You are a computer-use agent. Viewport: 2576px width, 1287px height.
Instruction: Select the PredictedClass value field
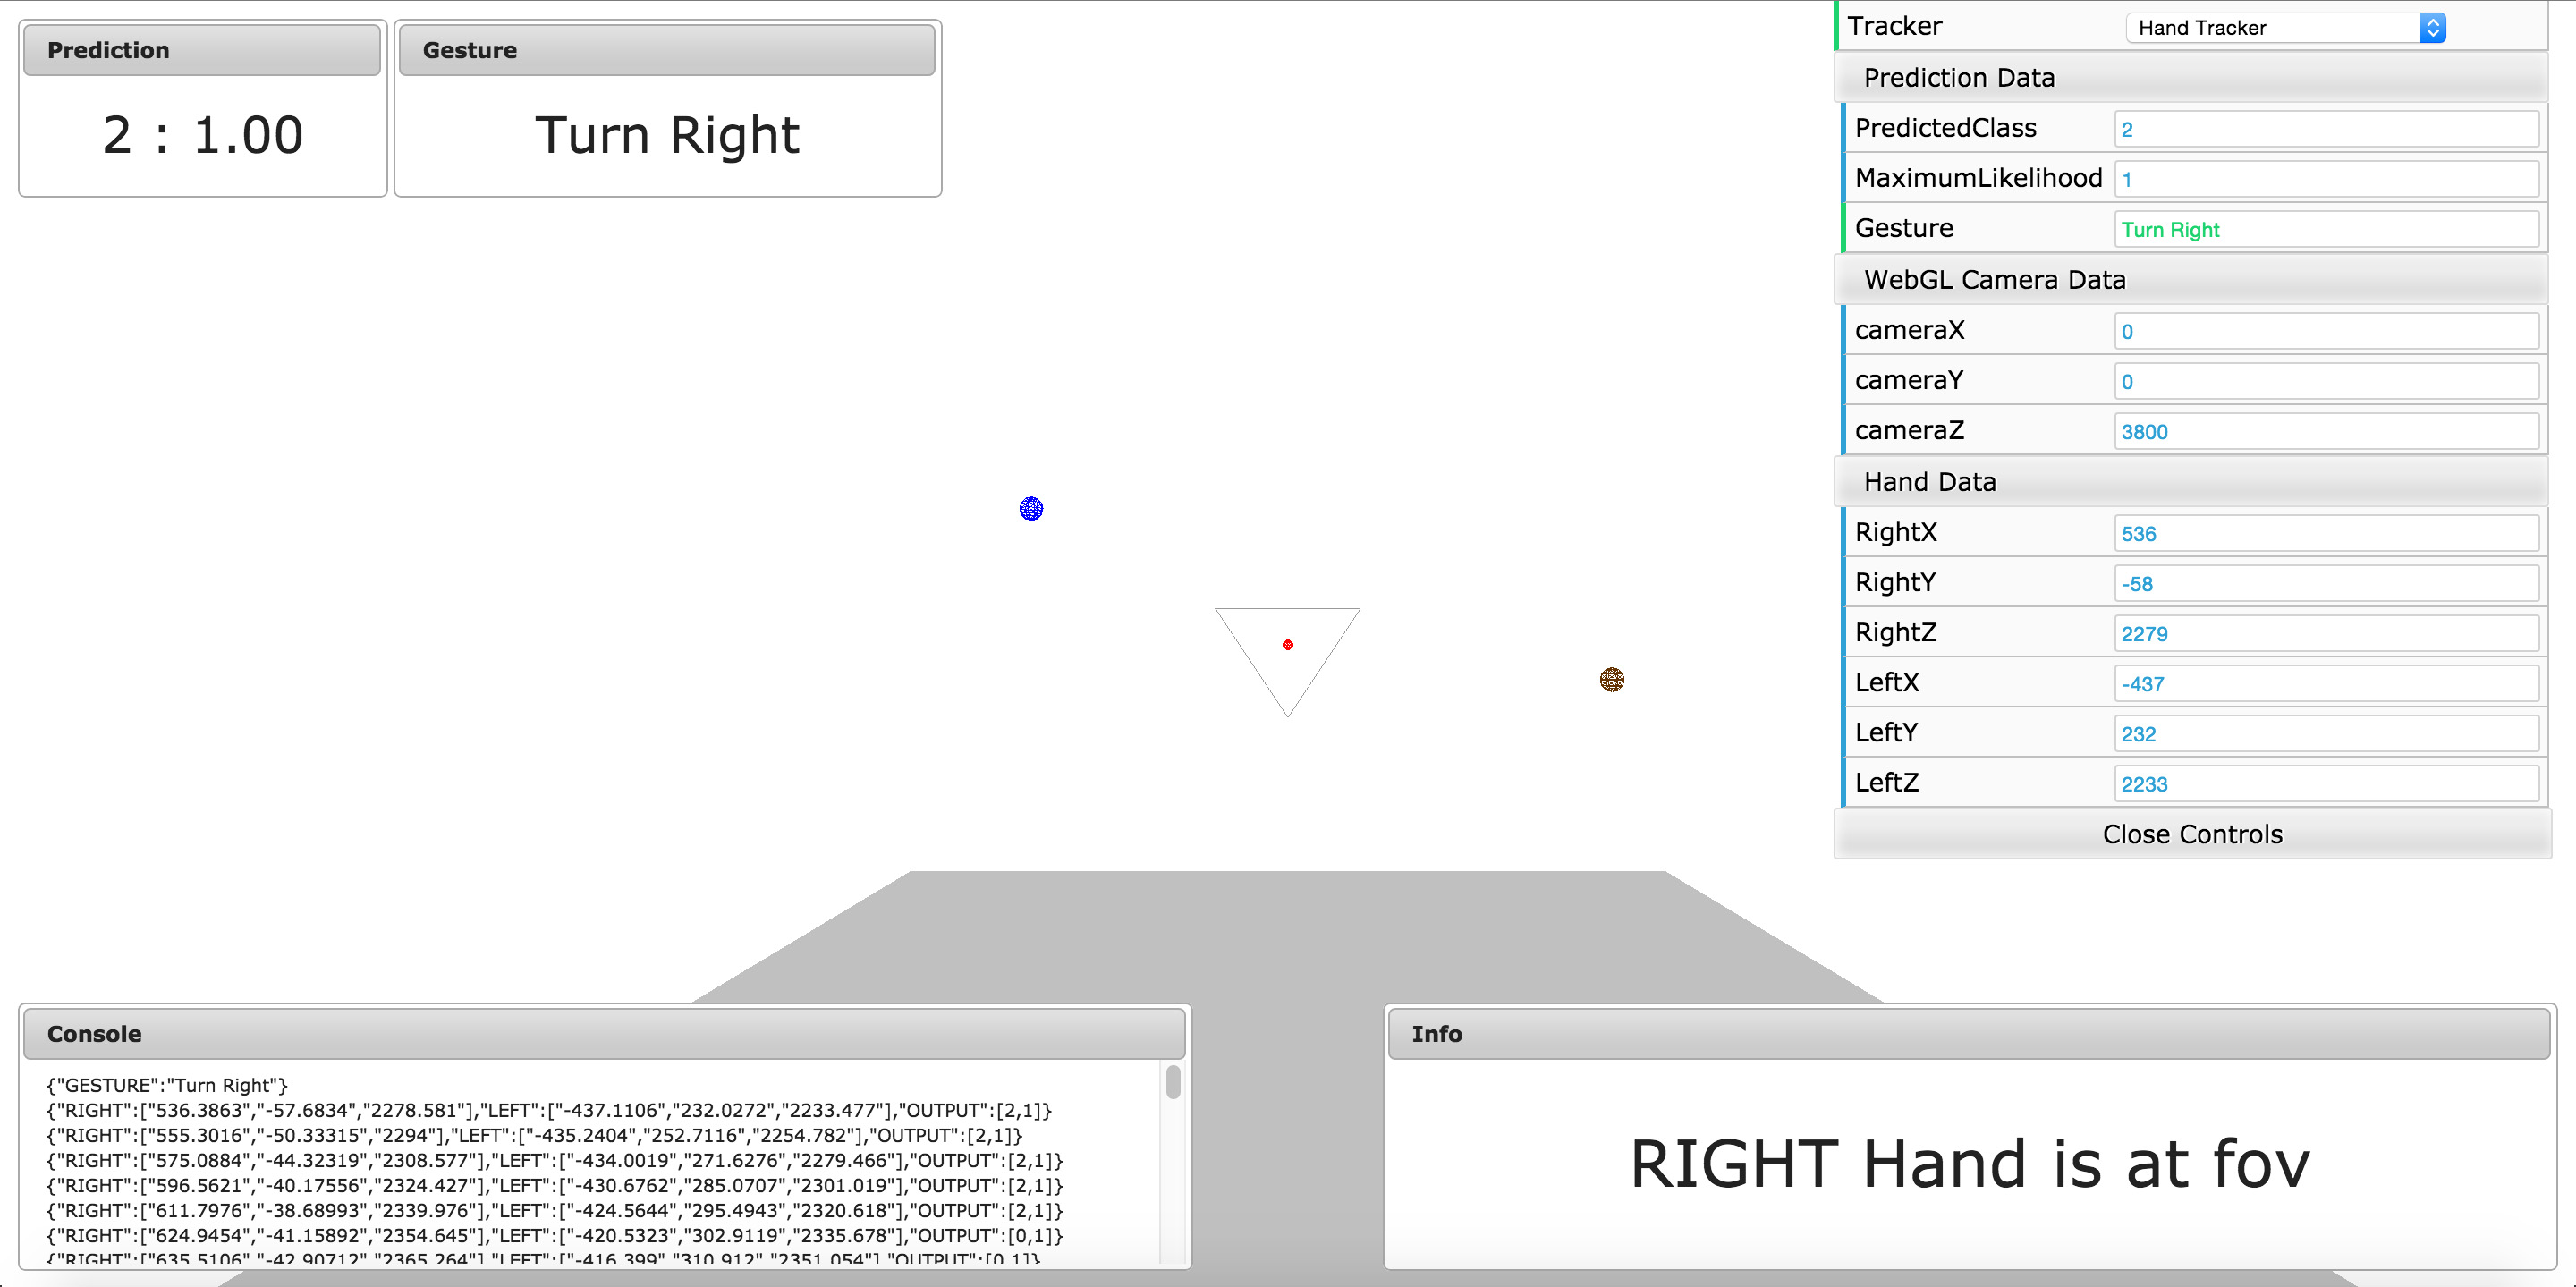2325,130
